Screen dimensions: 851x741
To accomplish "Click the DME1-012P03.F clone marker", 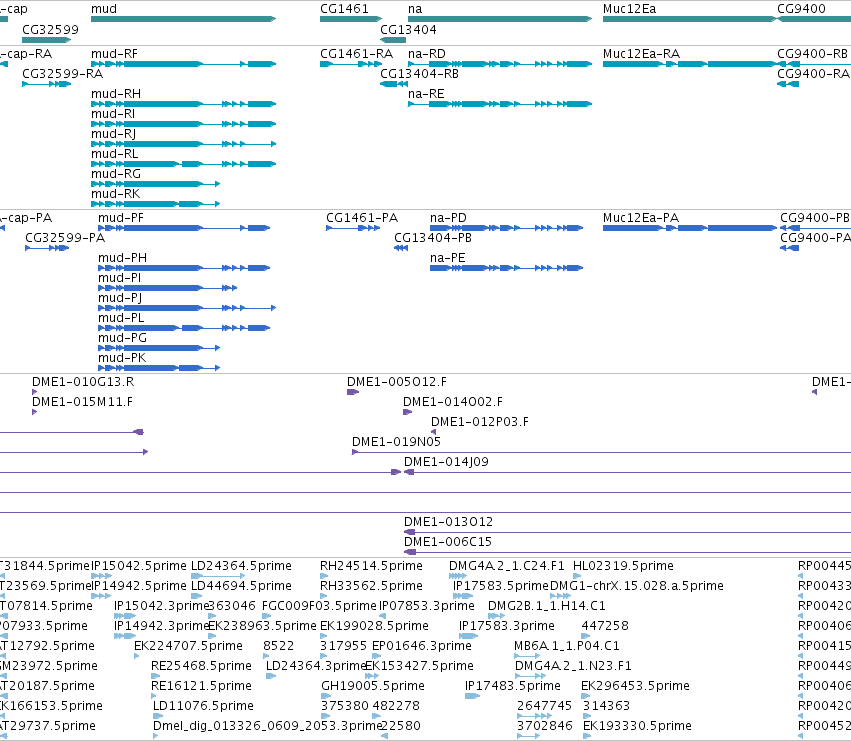I will (x=433, y=432).
